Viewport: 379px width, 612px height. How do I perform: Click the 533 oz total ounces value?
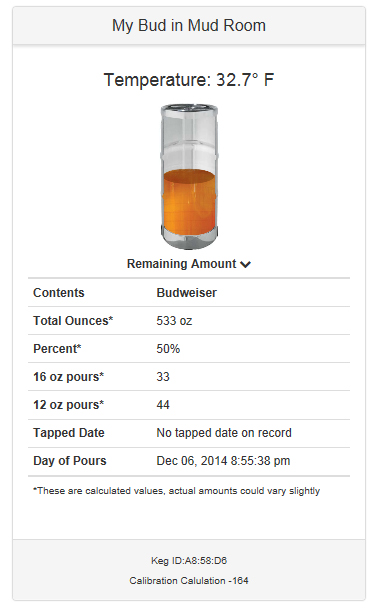point(174,321)
